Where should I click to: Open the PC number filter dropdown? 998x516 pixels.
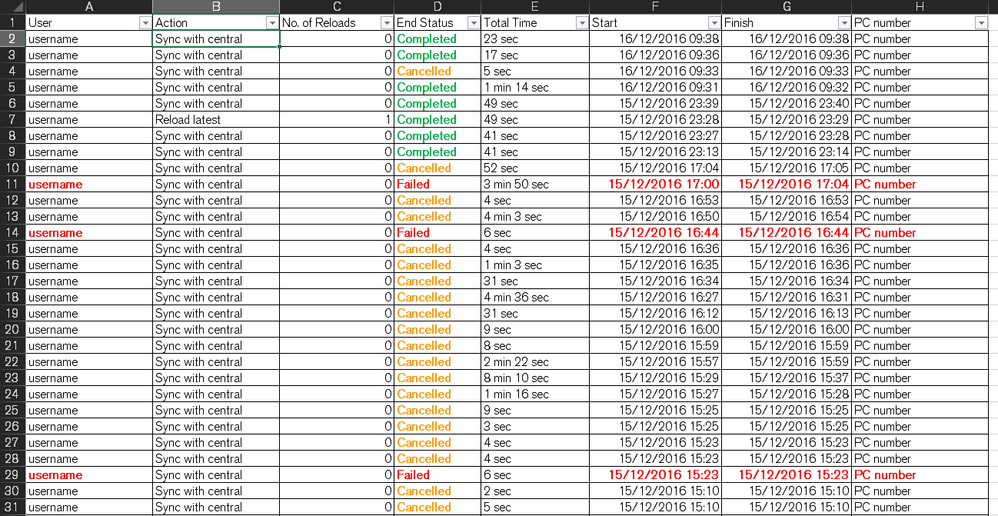[980, 23]
